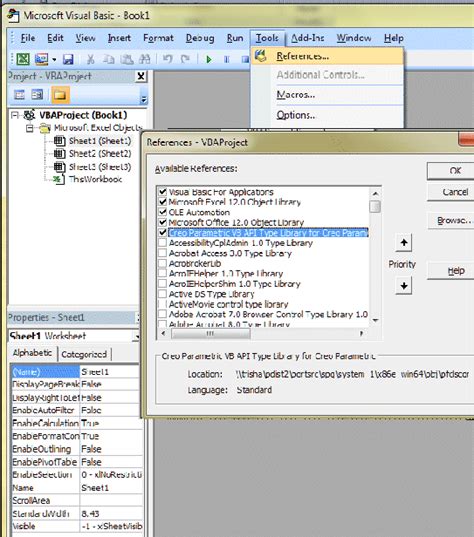This screenshot has height=537, width=474.
Task: Uncheck Microsoft Office 12.0 Object Library
Action: [x=163, y=222]
